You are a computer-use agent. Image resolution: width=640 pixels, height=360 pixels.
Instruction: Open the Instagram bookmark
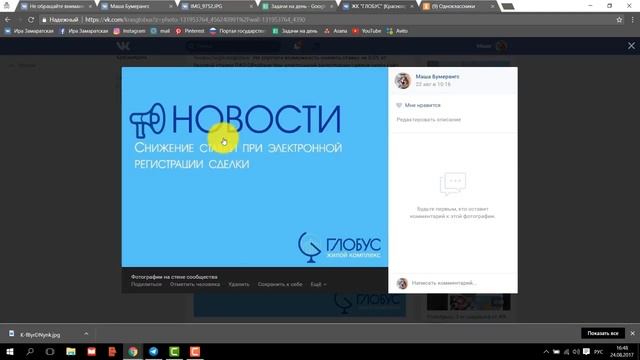129,31
